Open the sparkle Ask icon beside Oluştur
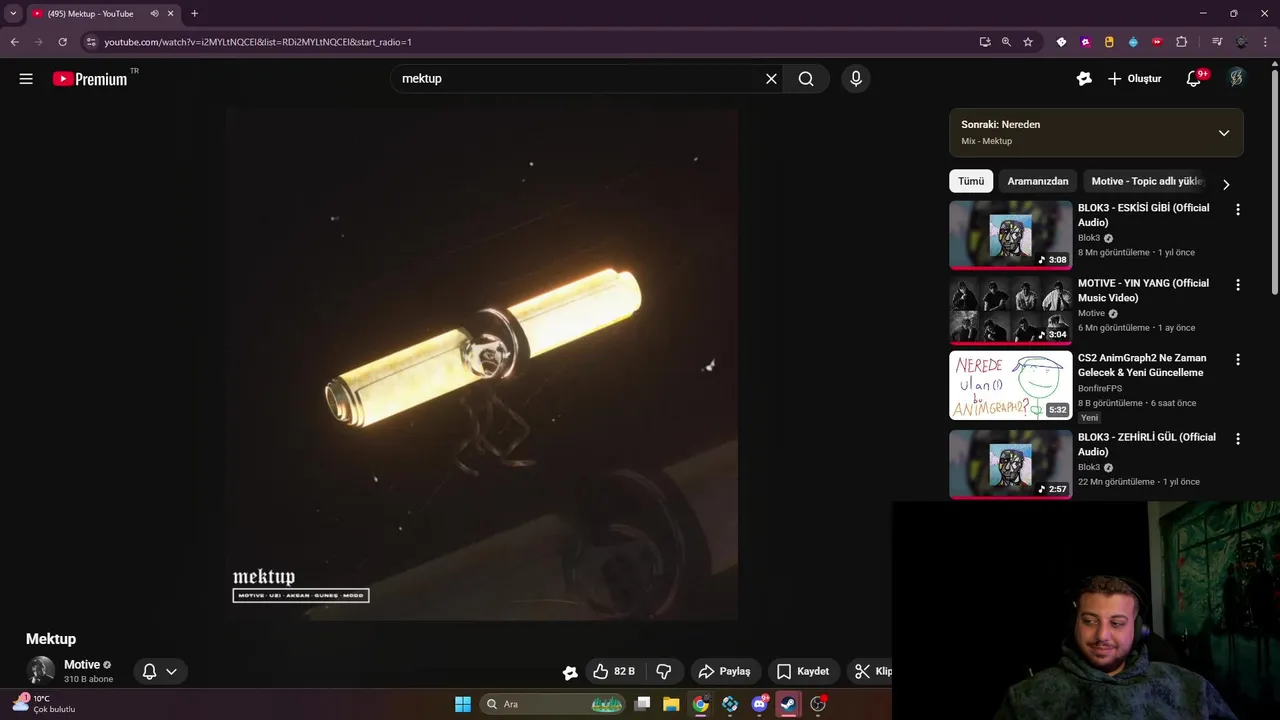The height and width of the screenshot is (720, 1280). click(1084, 79)
